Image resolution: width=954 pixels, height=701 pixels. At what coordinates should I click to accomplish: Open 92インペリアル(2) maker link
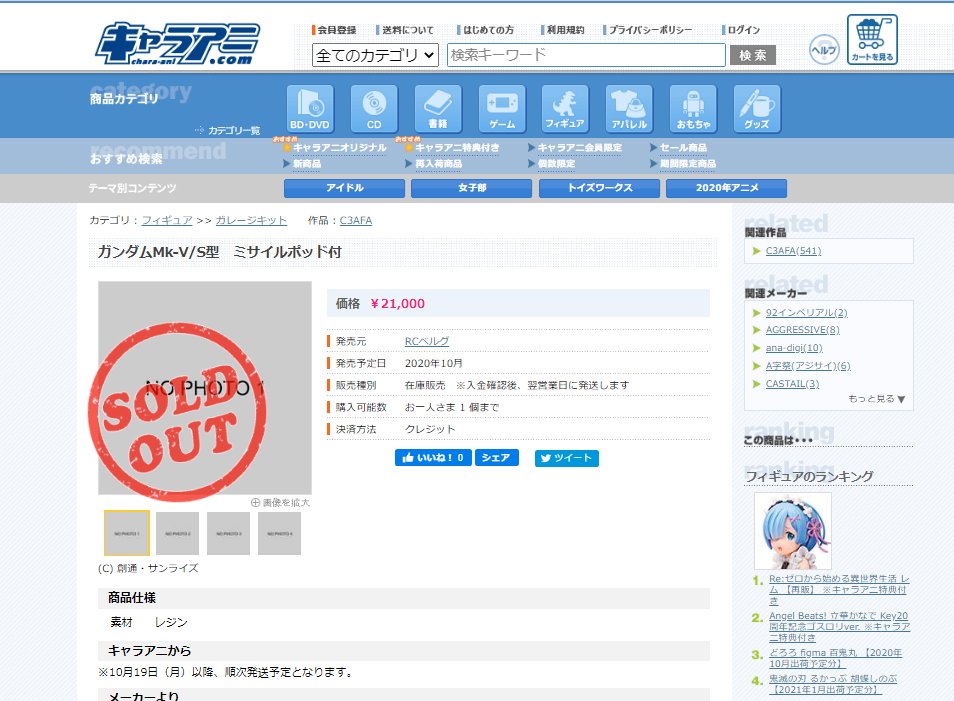[806, 312]
